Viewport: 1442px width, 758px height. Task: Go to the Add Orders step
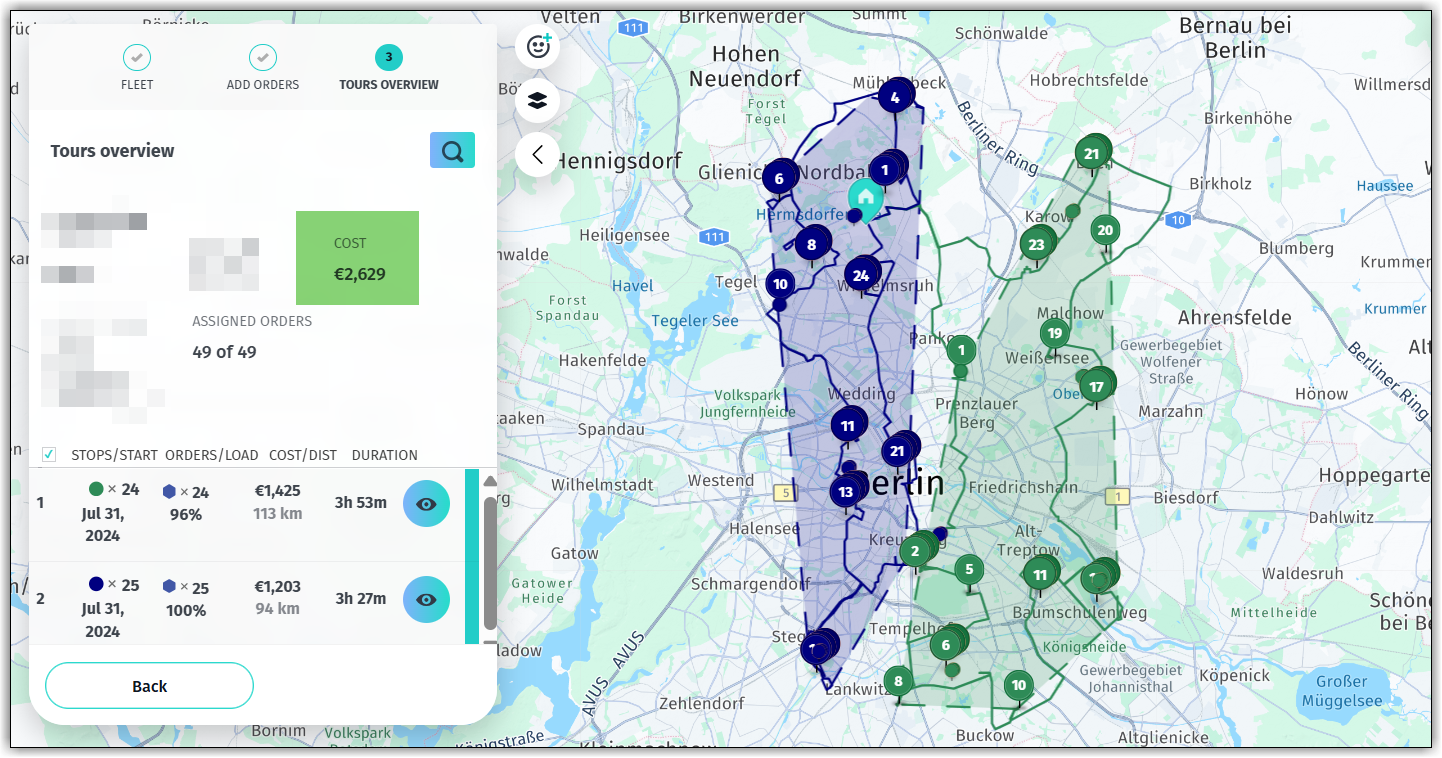(x=263, y=68)
